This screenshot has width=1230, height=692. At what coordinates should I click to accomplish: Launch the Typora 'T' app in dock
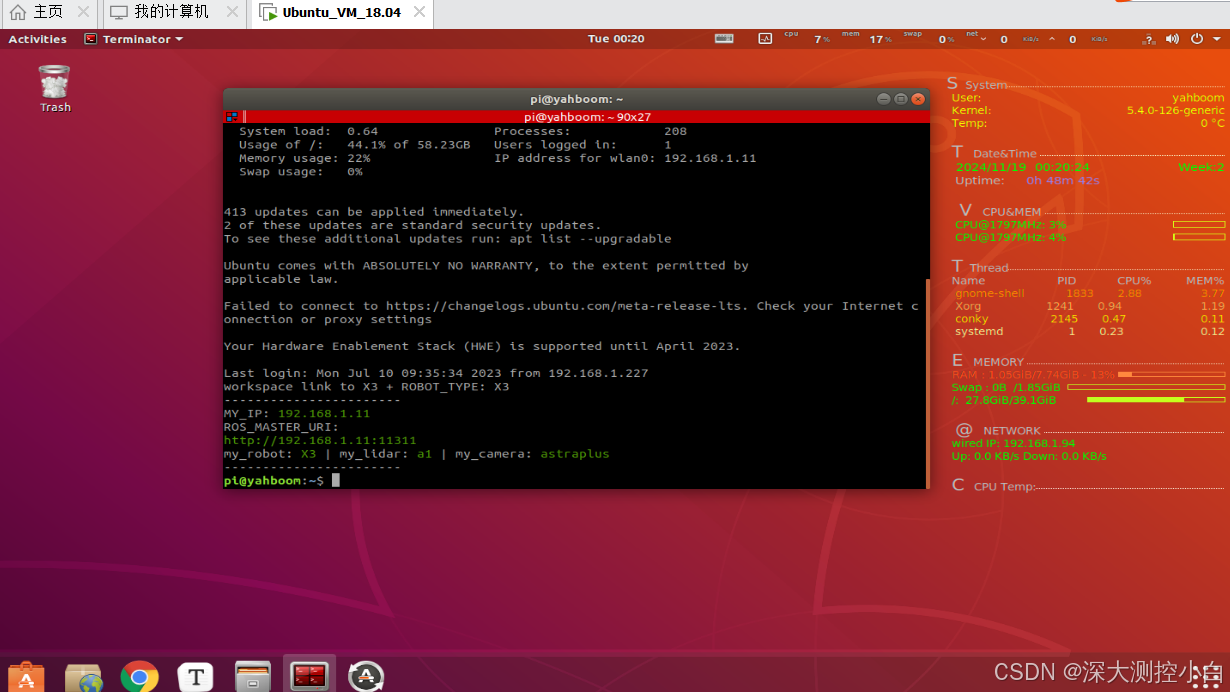(x=195, y=677)
